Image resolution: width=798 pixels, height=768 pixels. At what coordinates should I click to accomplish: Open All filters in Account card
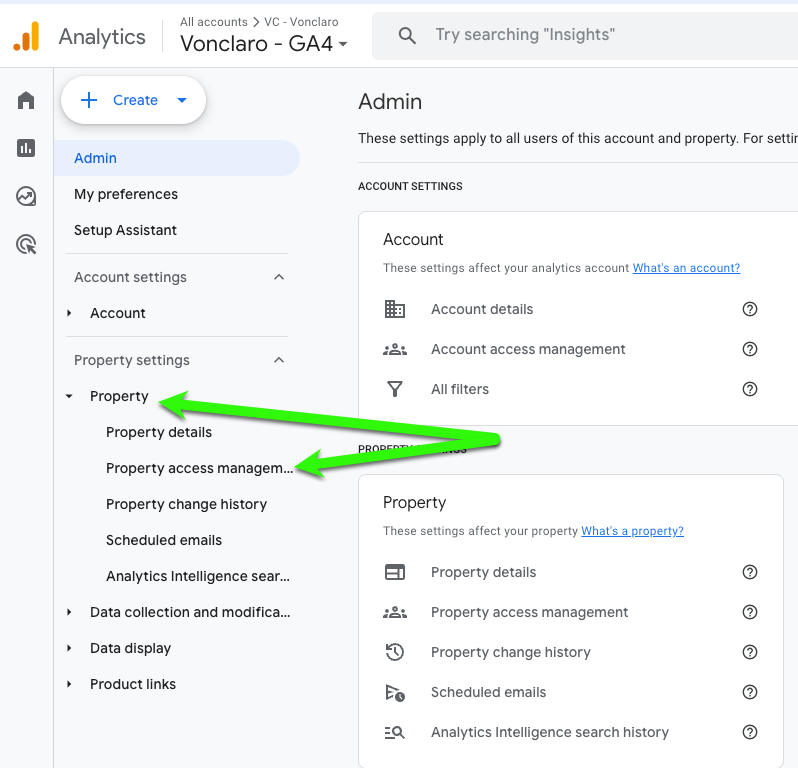pyautogui.click(x=460, y=390)
